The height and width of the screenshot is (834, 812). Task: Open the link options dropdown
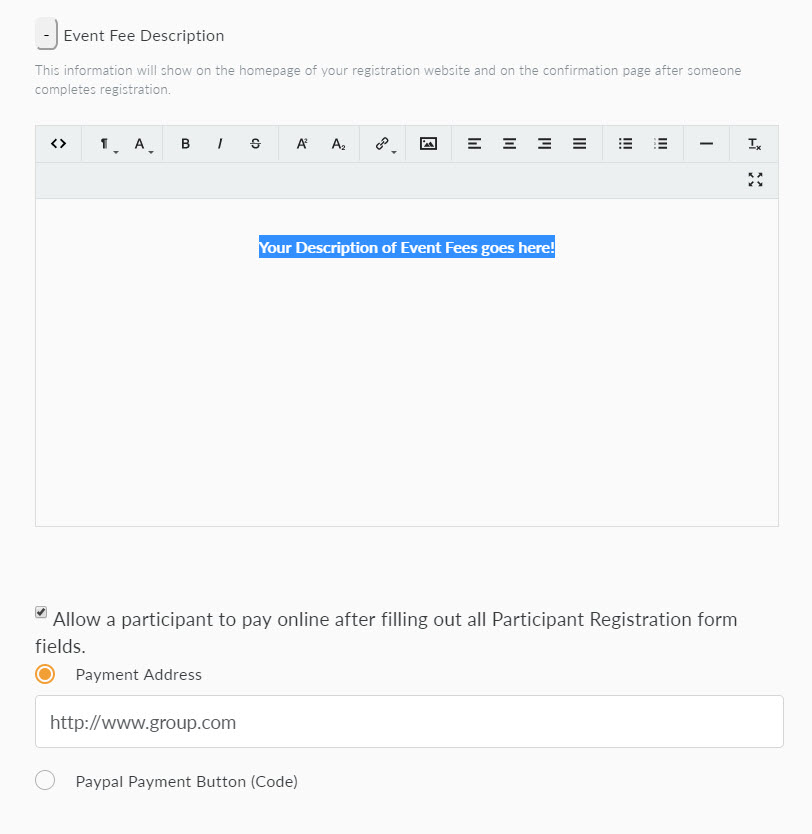(x=384, y=144)
